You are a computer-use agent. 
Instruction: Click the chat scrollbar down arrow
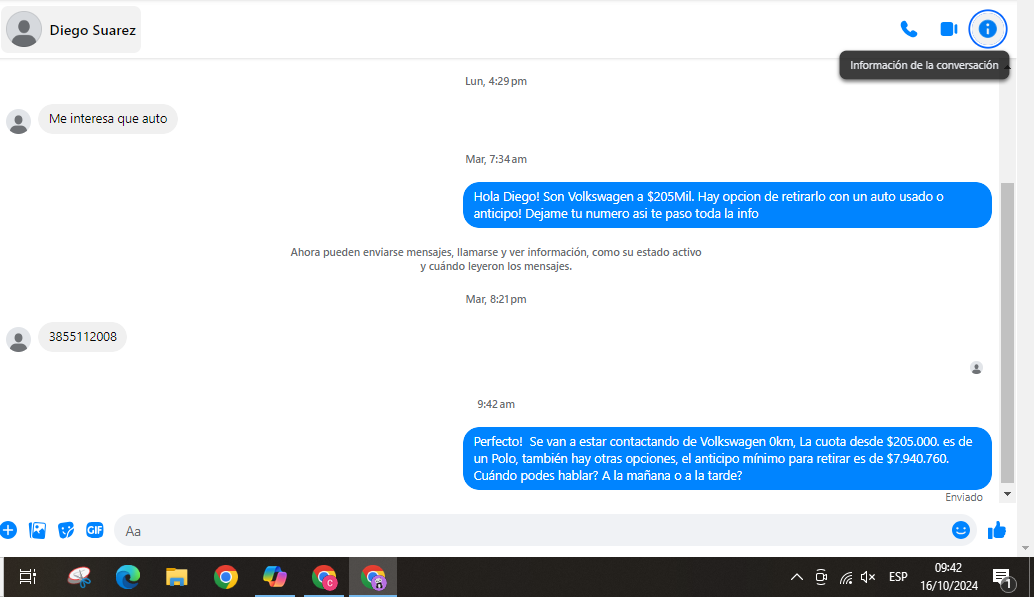click(x=1007, y=494)
